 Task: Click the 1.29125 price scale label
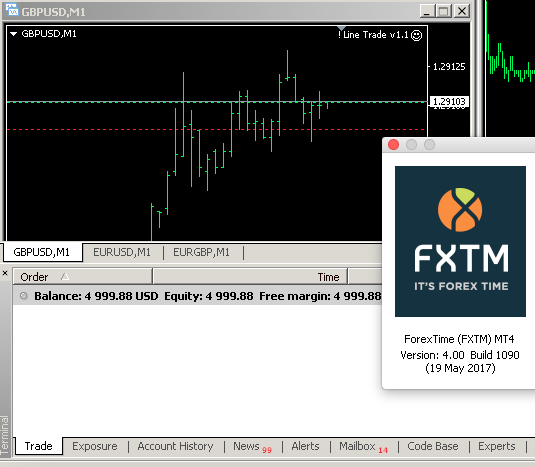click(x=449, y=67)
